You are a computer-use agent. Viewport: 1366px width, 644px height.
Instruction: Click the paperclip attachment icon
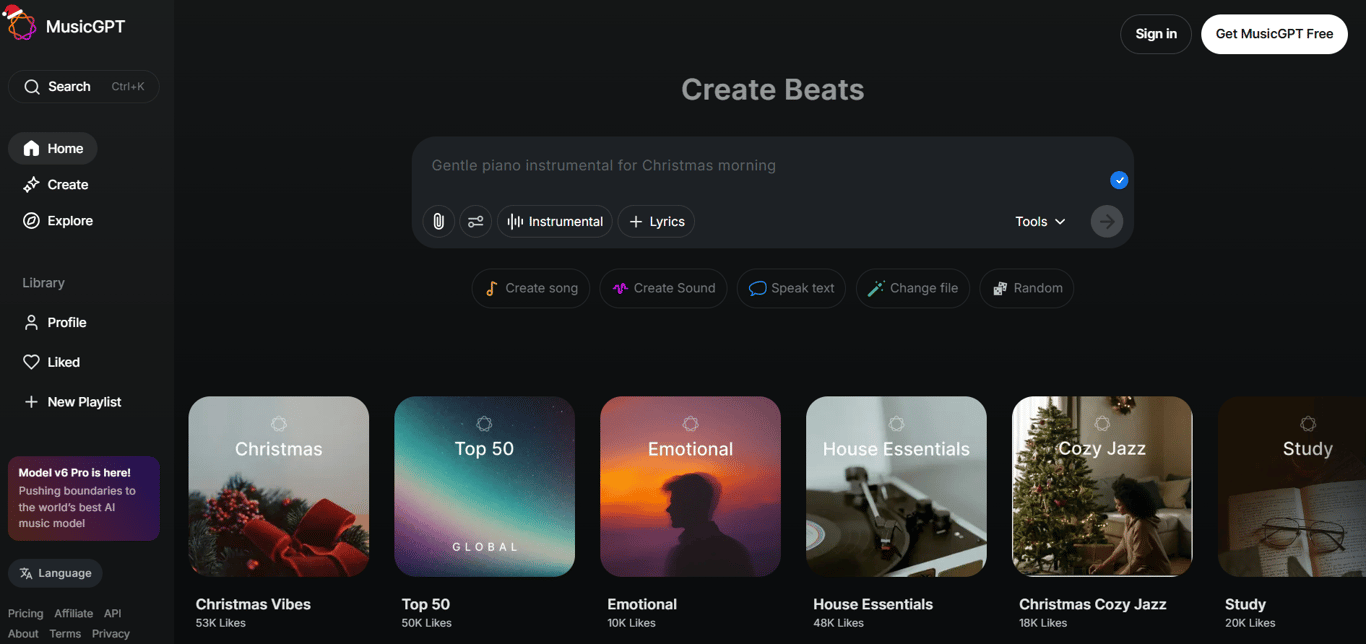click(438, 221)
